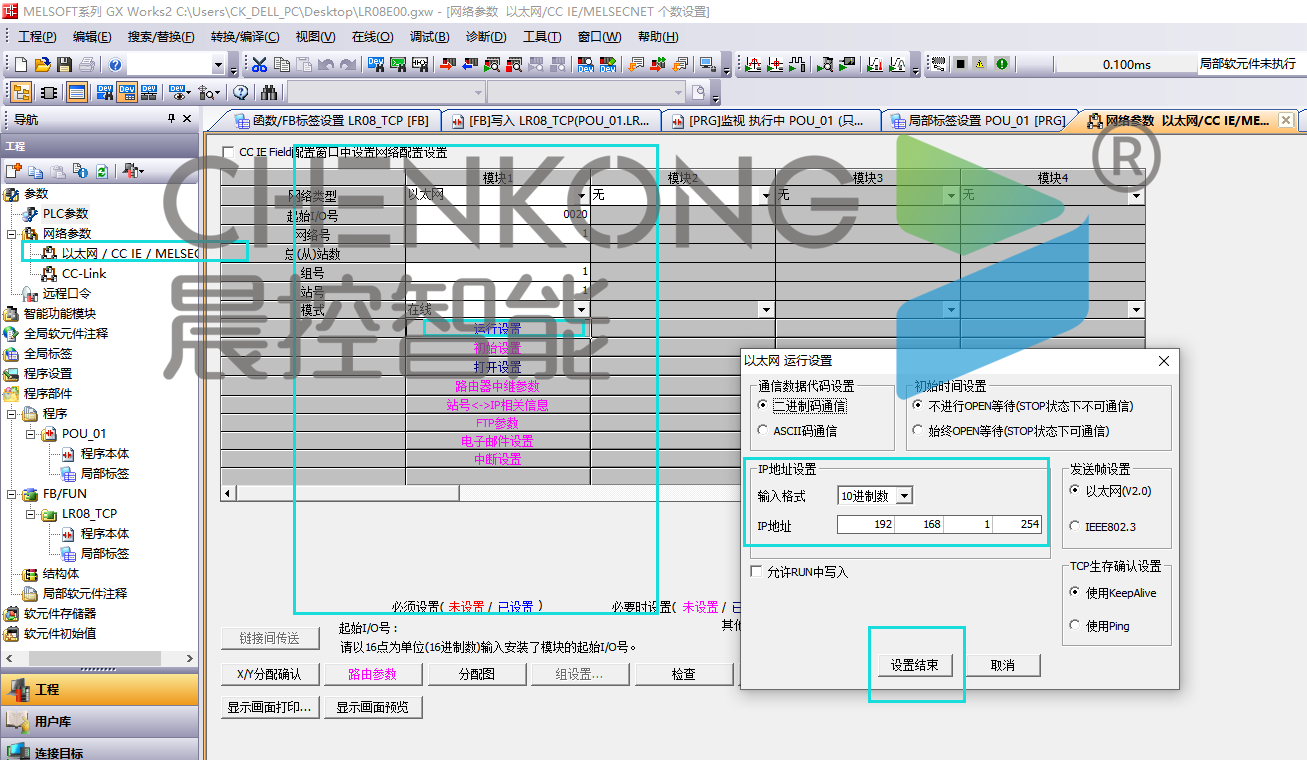Collapse the 网络参数 tree node
Screen dimensions: 1307x760
point(12,234)
